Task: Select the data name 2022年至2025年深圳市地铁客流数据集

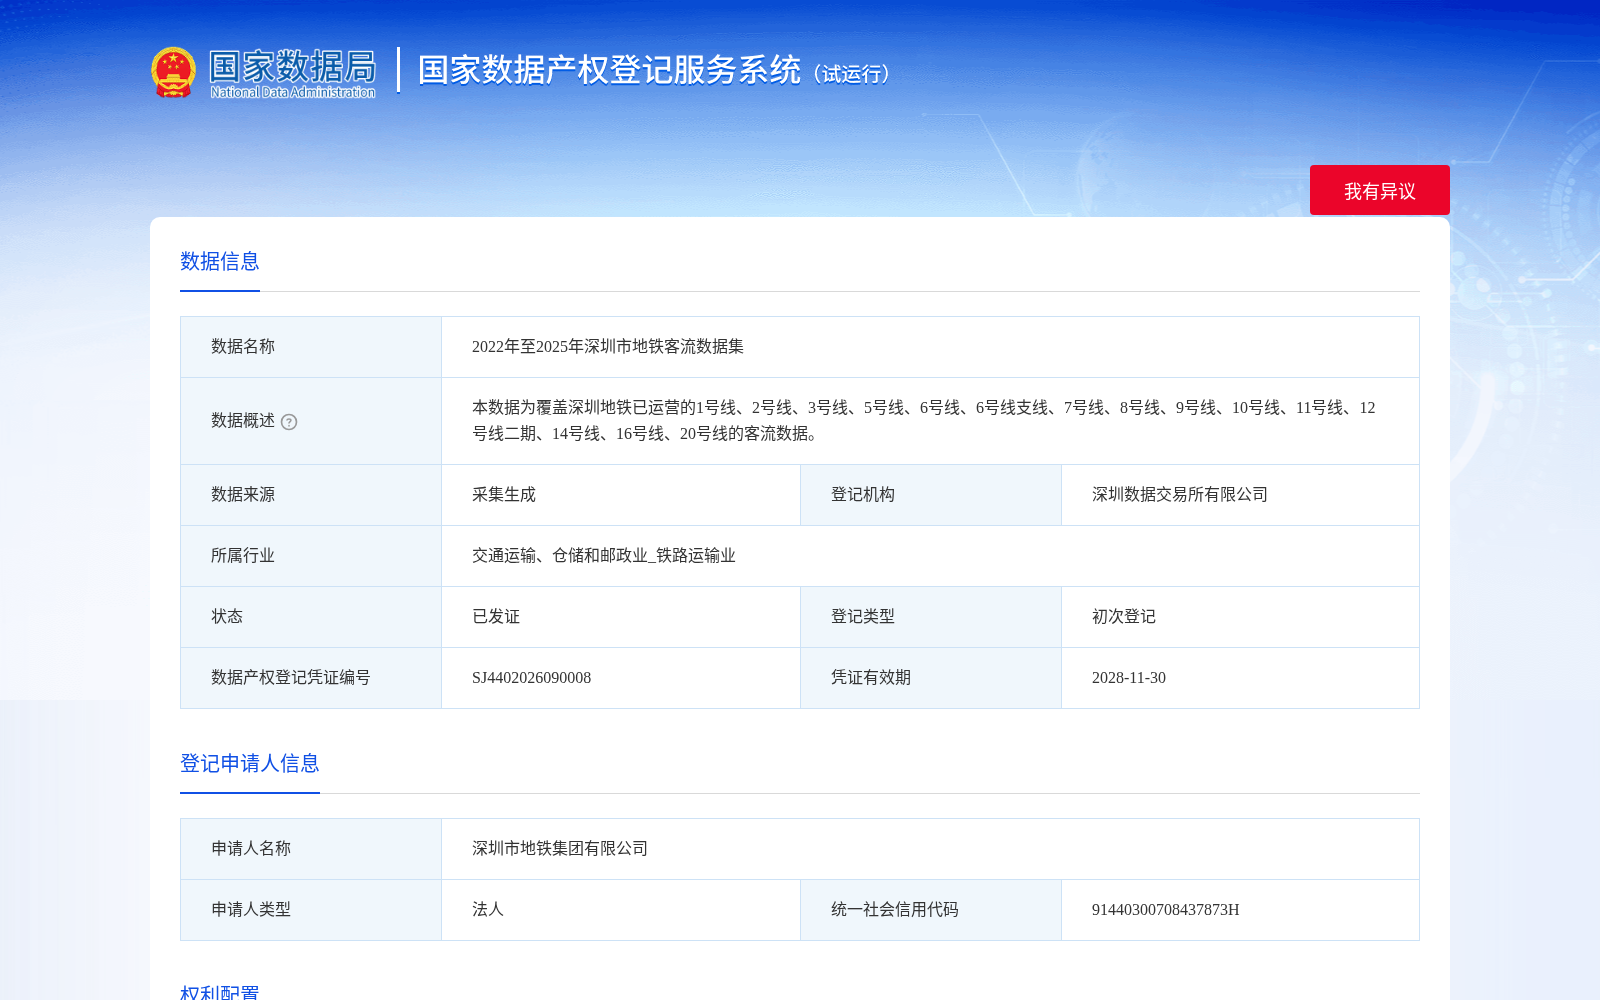Action: (x=608, y=347)
